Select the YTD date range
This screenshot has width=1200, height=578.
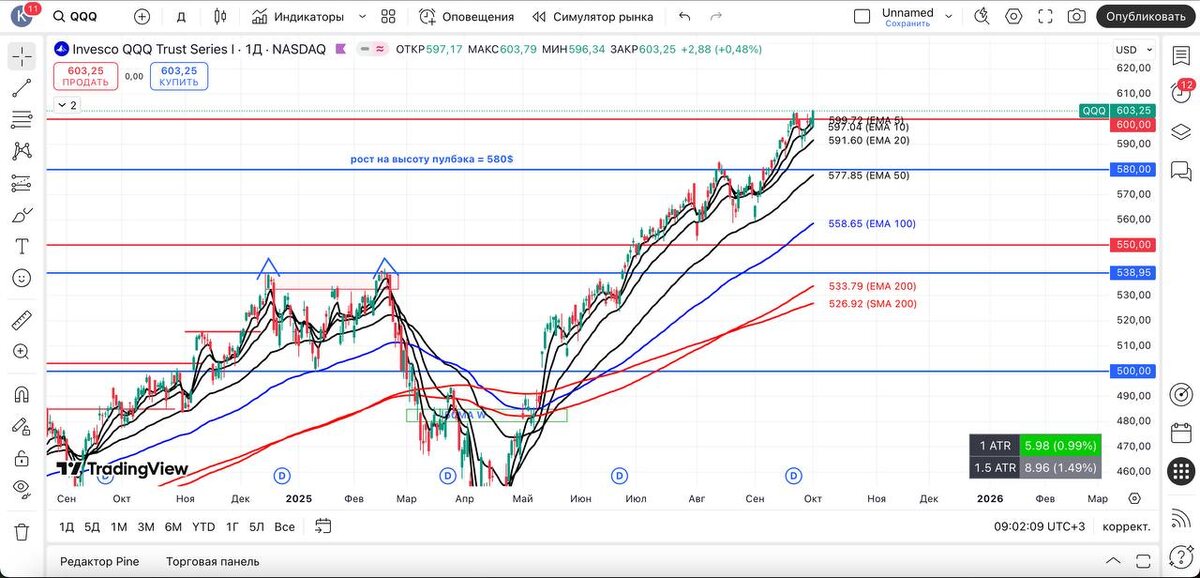(204, 526)
